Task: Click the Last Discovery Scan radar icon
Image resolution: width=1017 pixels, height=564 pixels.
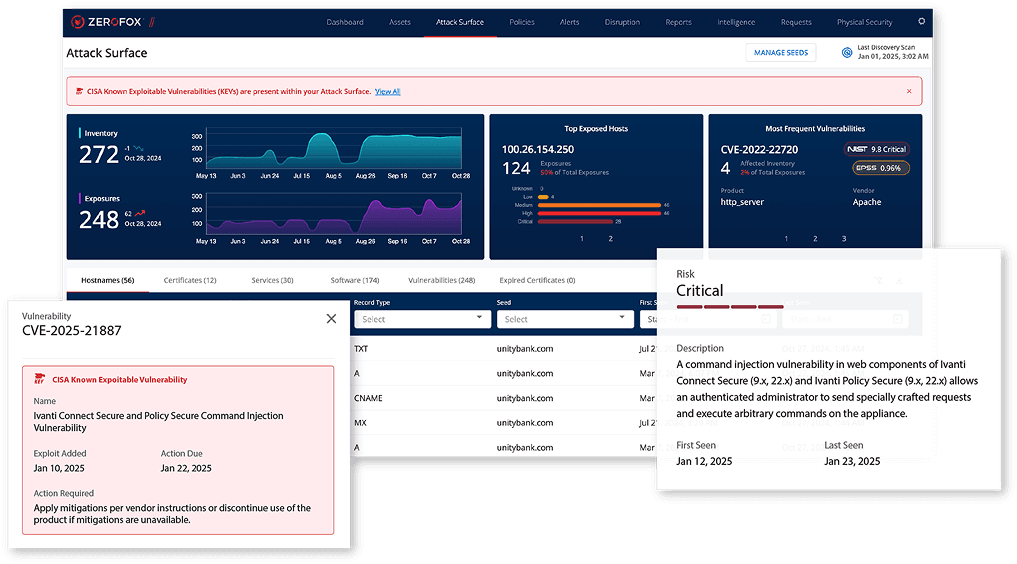Action: click(846, 53)
